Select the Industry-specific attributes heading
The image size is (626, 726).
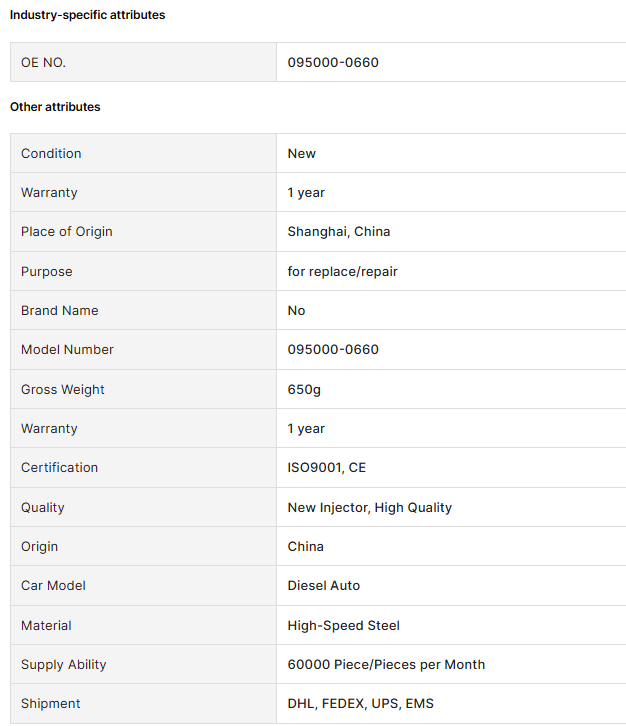pos(88,15)
